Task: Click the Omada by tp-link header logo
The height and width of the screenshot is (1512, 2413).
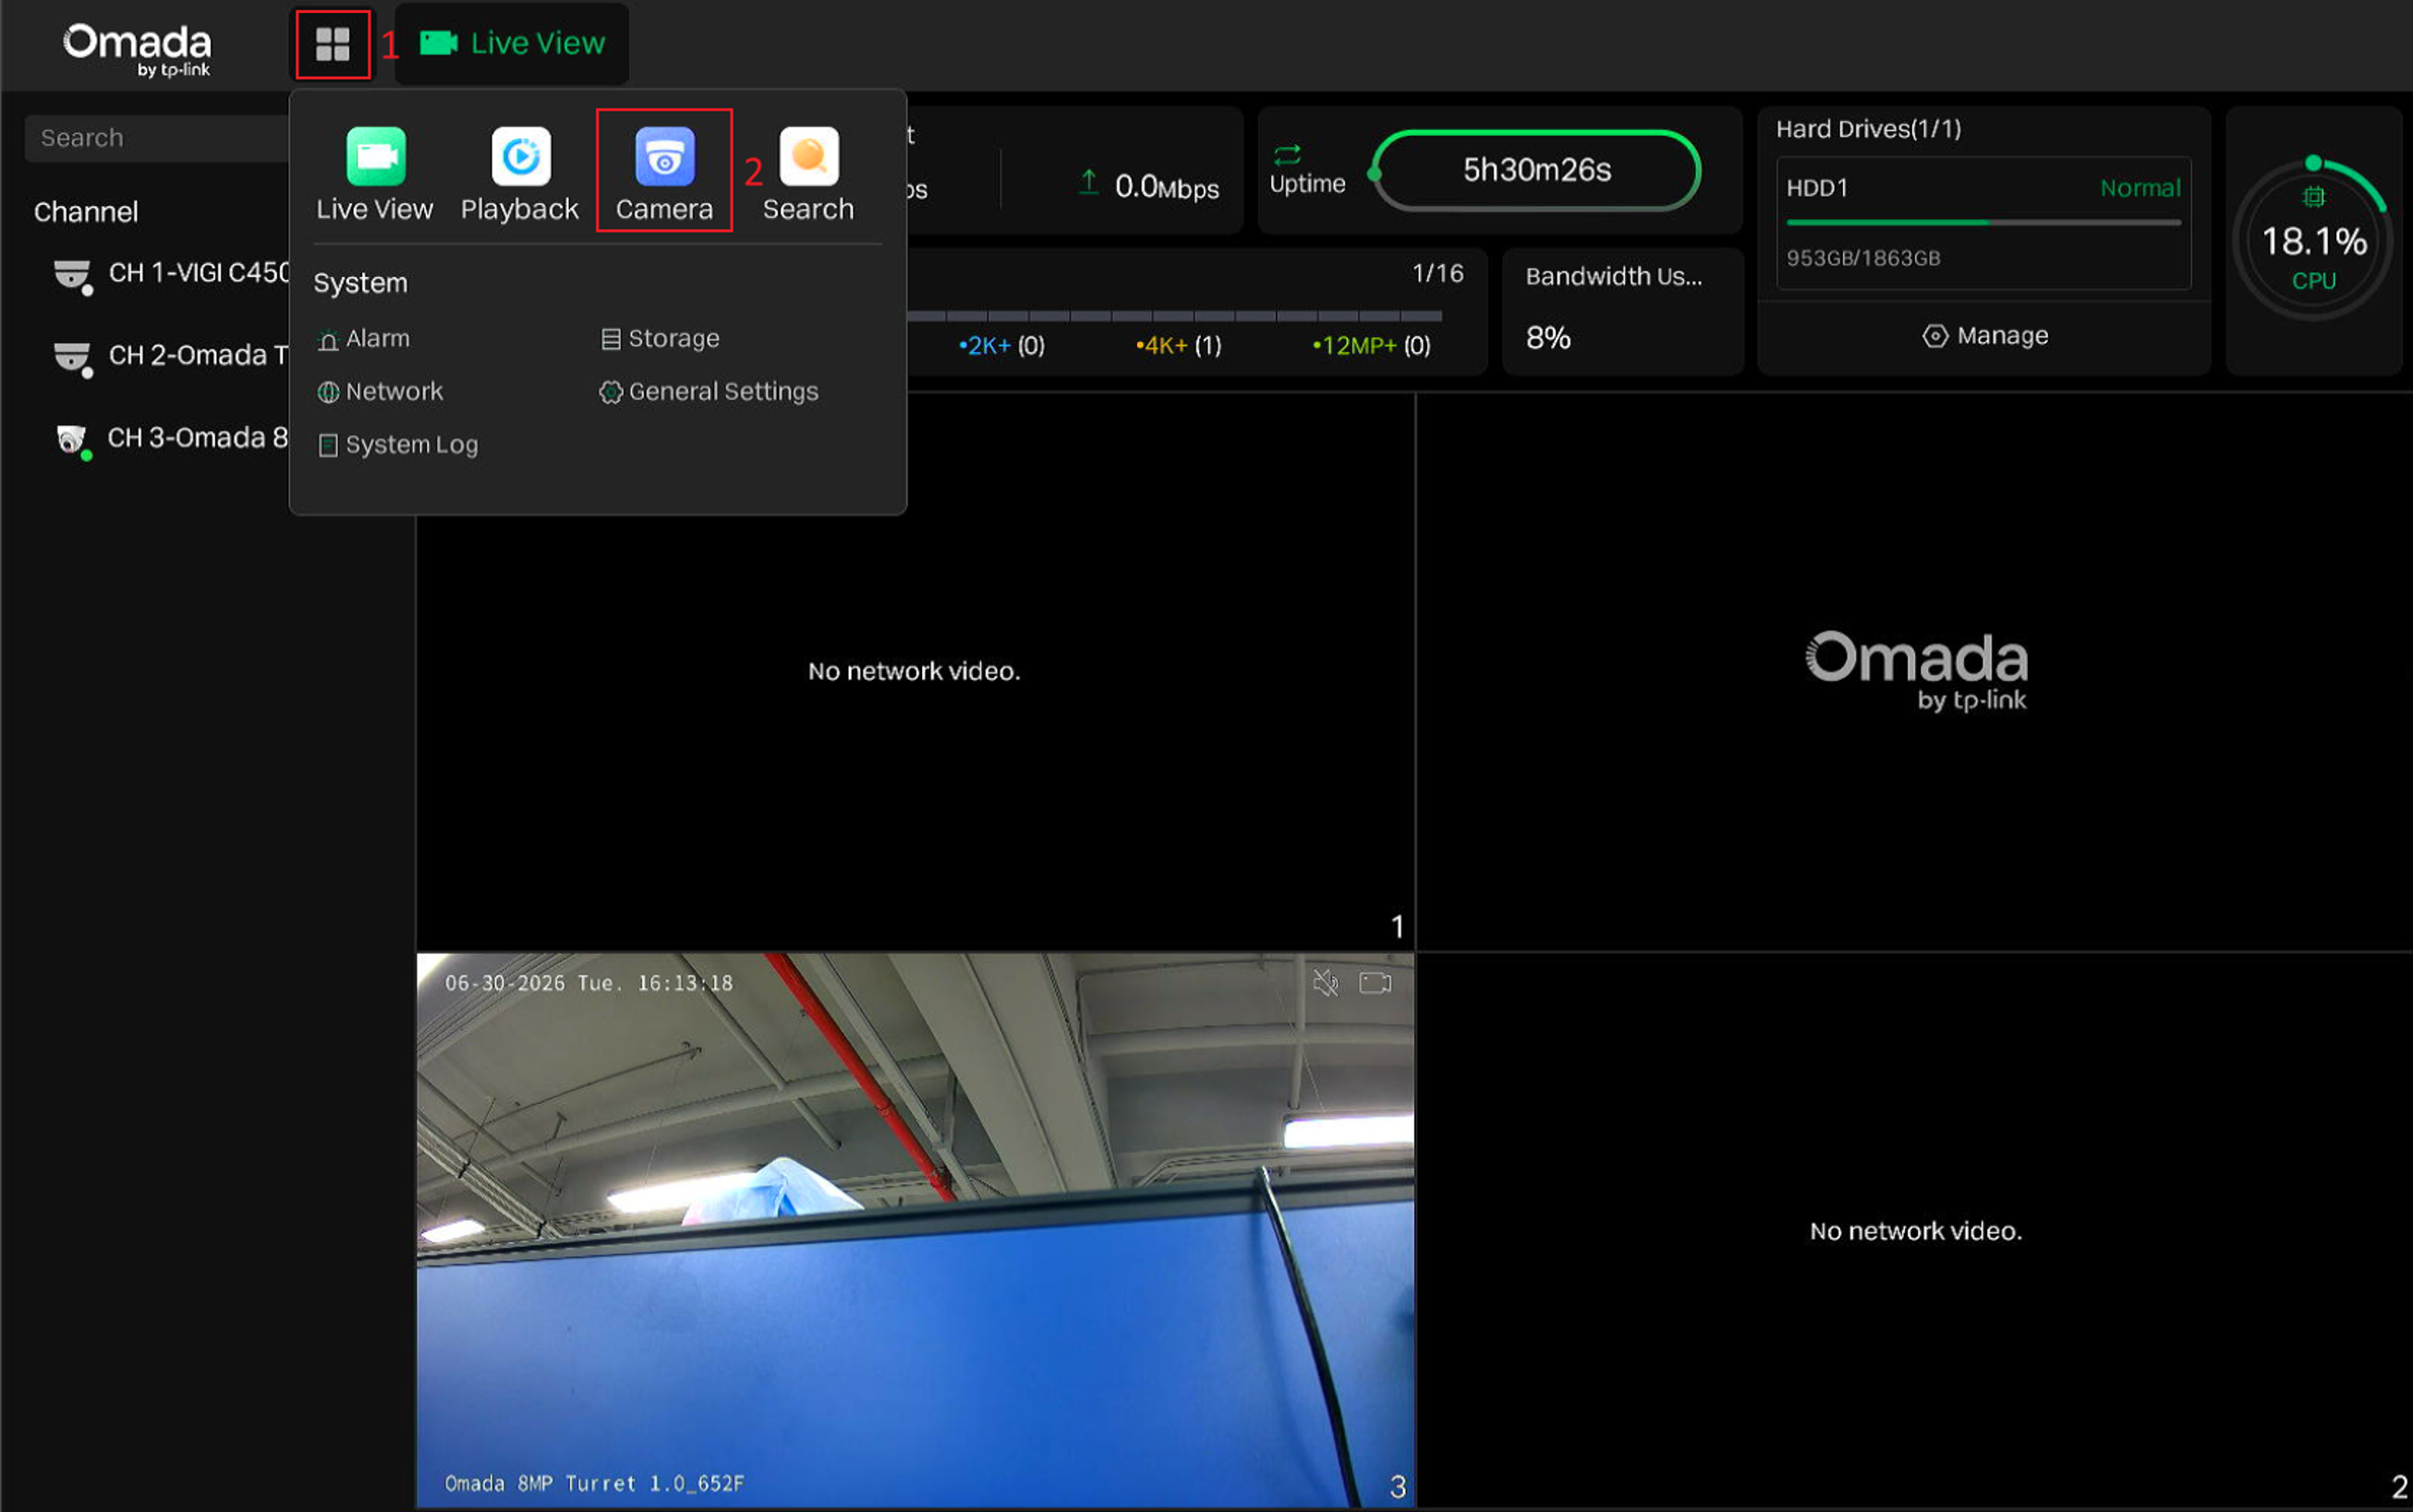Action: click(137, 49)
